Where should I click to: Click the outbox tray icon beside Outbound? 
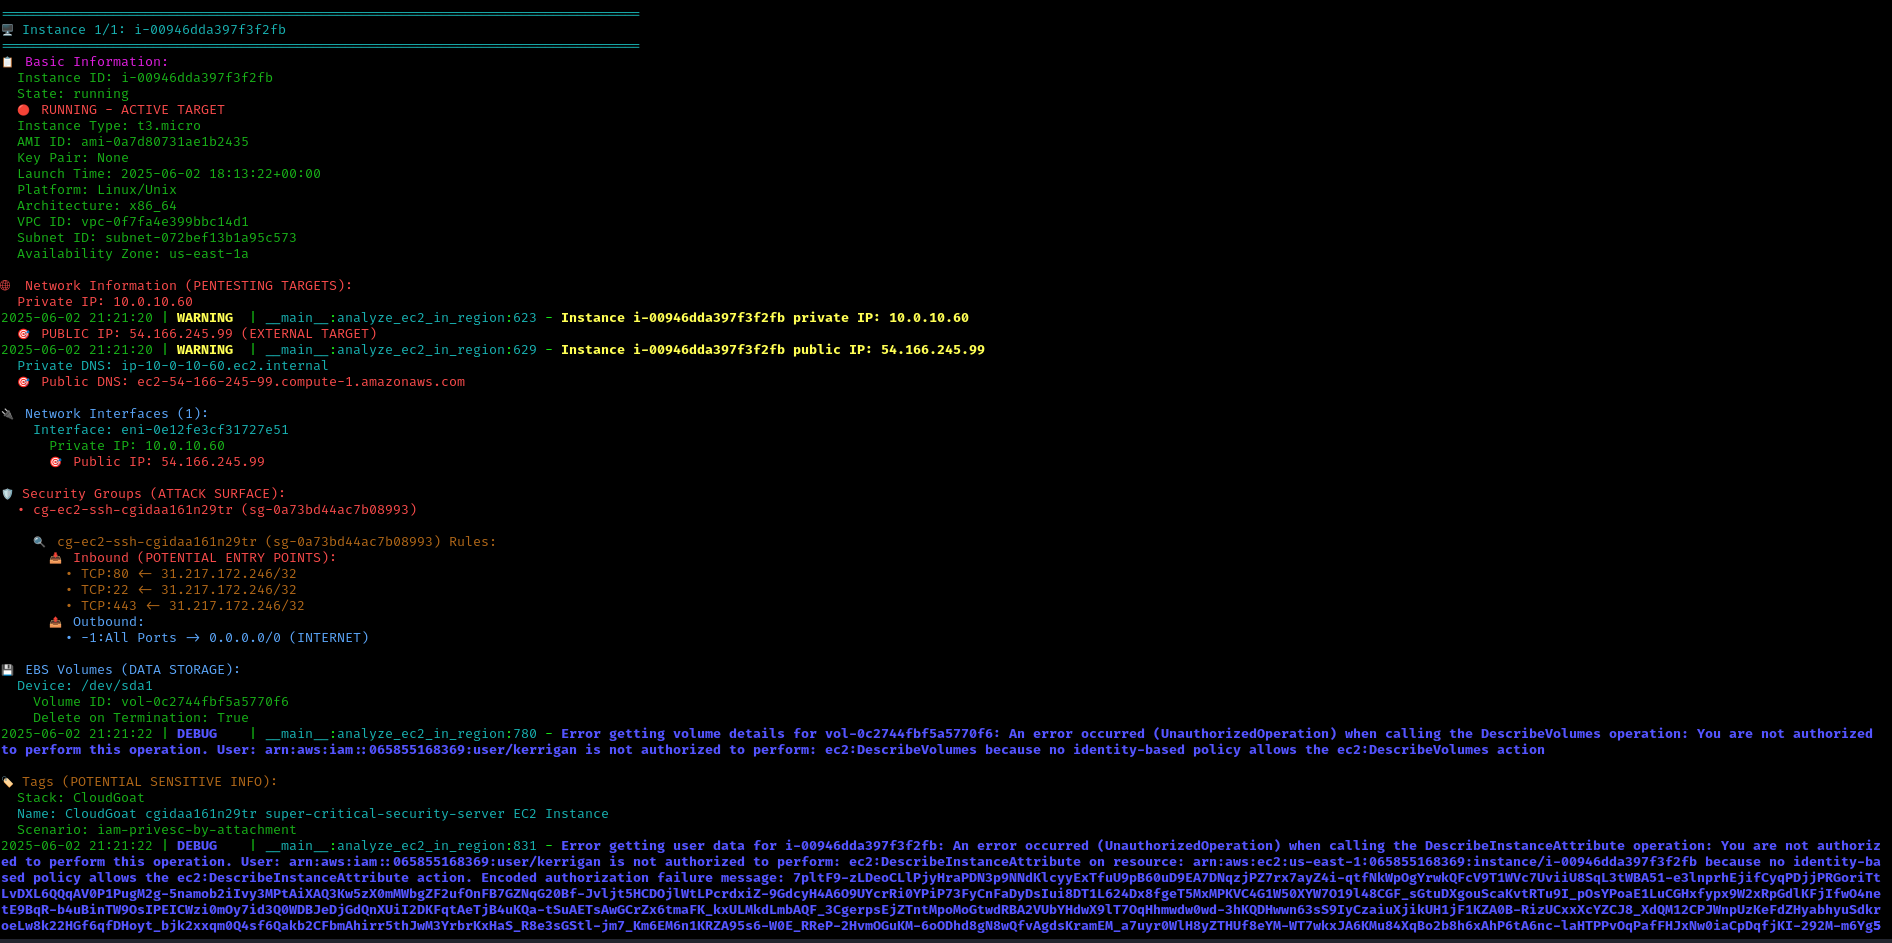(x=55, y=622)
